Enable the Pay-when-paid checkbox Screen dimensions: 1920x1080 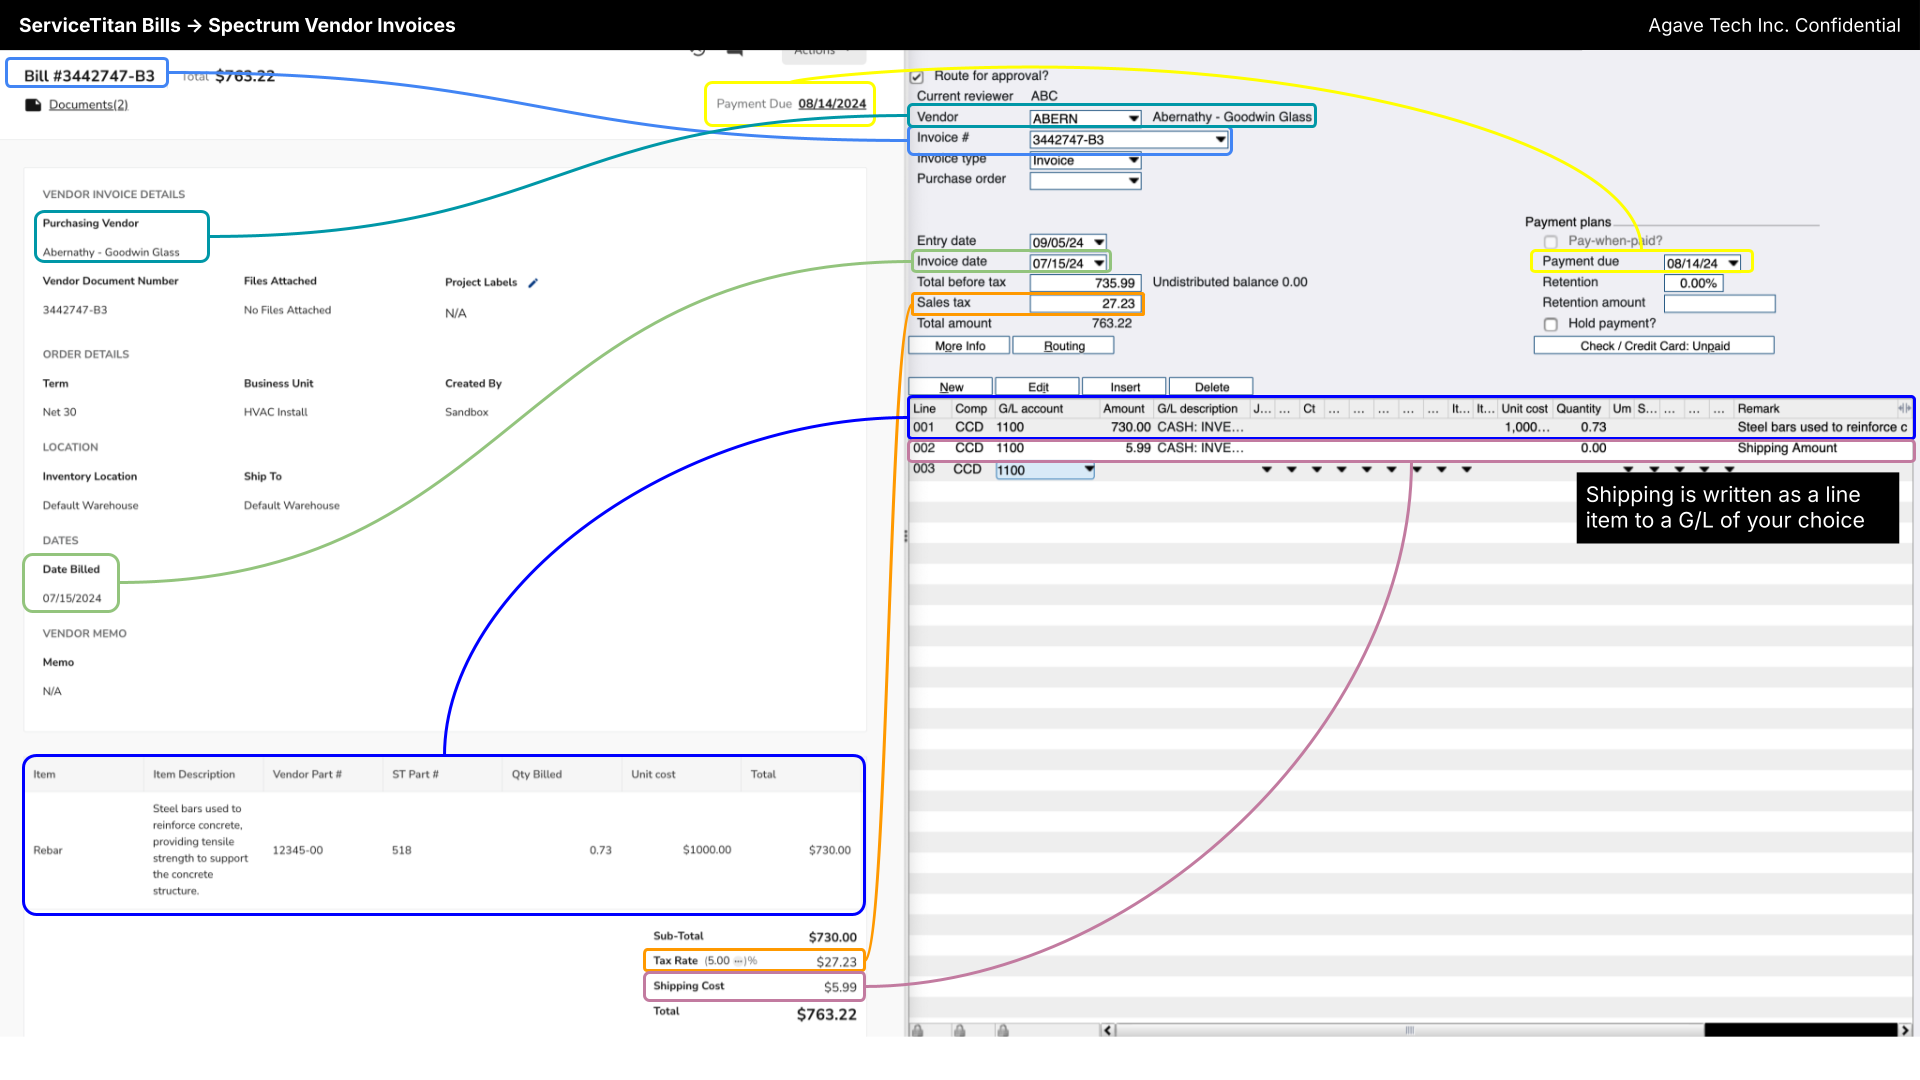pyautogui.click(x=1551, y=240)
